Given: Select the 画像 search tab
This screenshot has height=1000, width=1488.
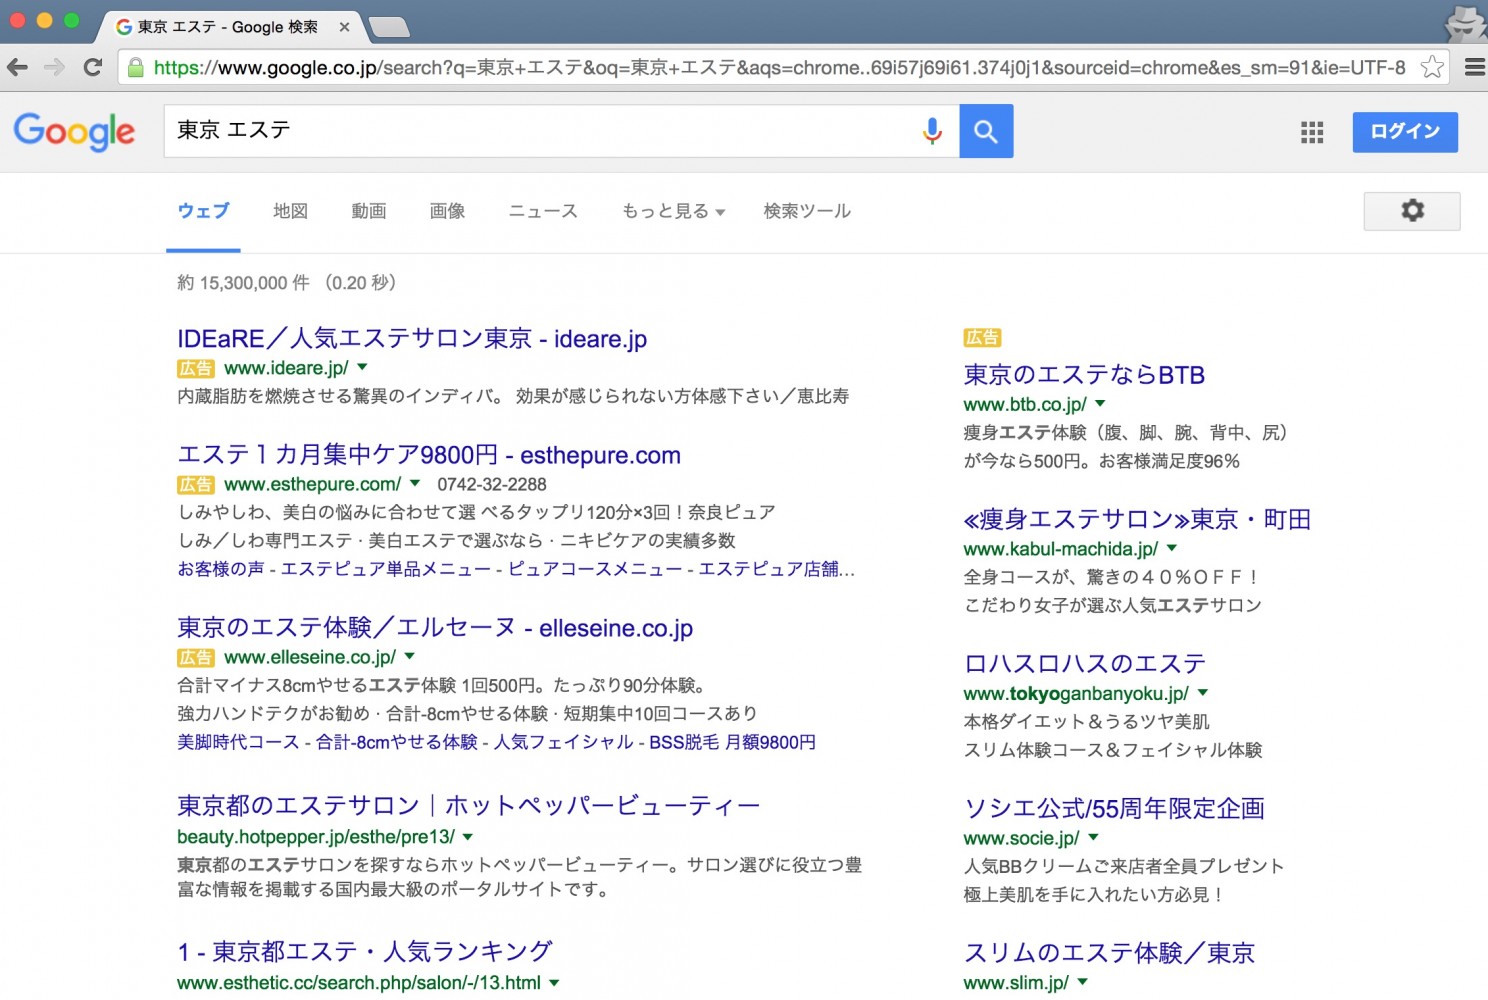Looking at the screenshot, I should tap(447, 211).
